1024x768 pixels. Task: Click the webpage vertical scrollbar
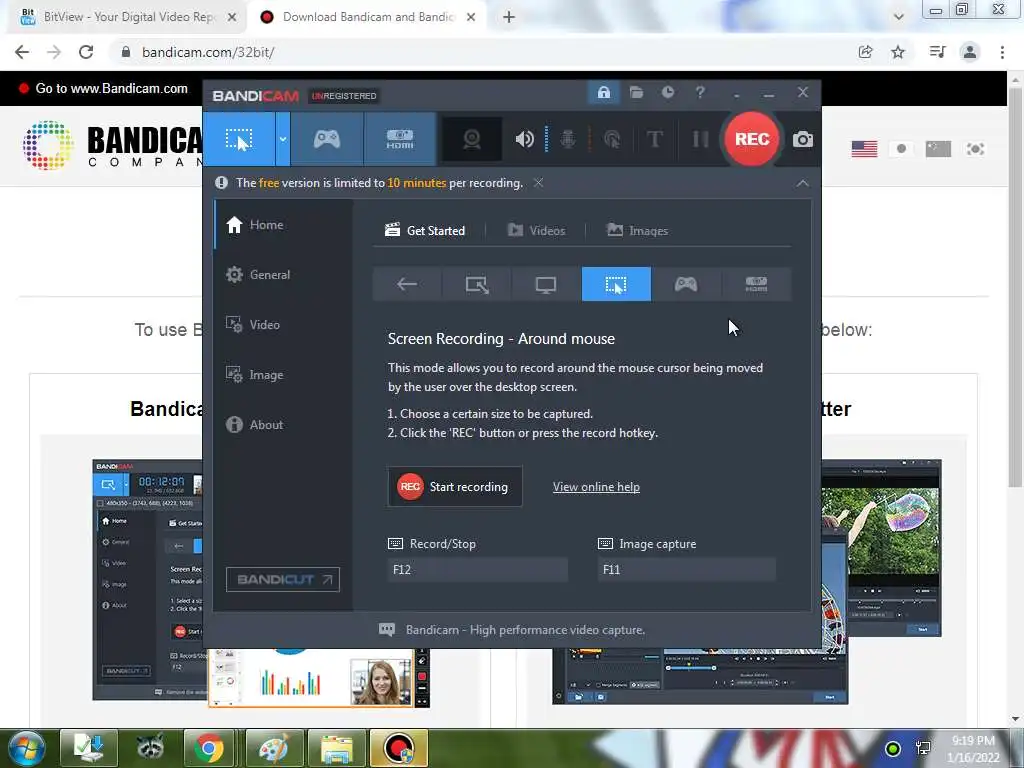(x=1015, y=287)
